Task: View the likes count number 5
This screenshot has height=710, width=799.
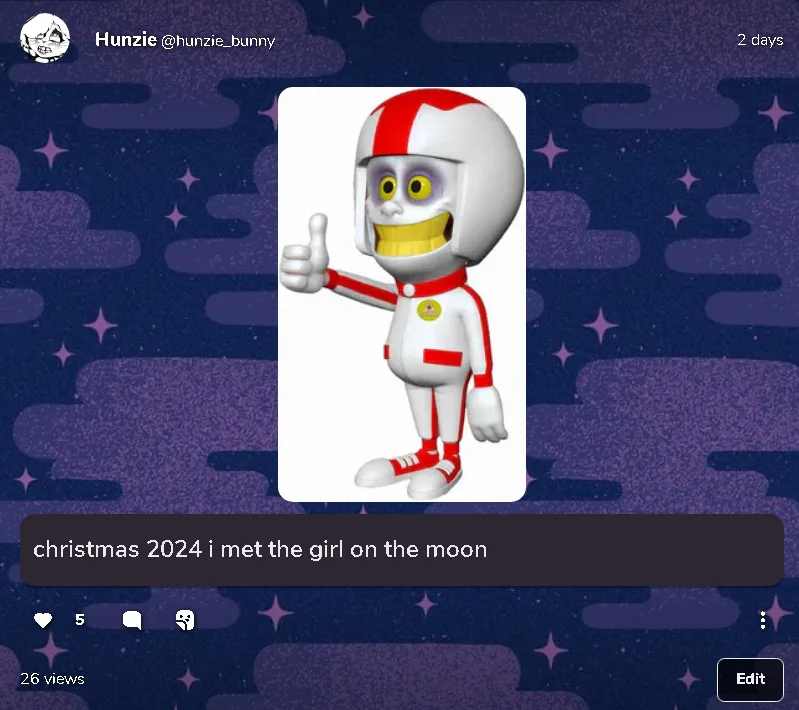Action: pyautogui.click(x=79, y=620)
